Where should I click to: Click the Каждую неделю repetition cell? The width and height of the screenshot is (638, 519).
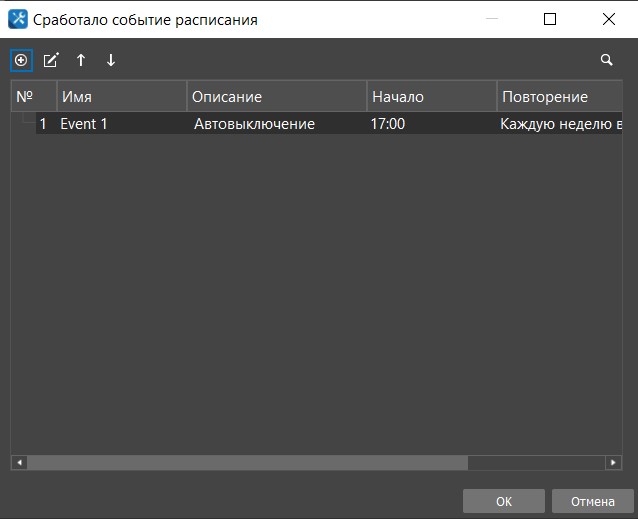(x=559, y=124)
